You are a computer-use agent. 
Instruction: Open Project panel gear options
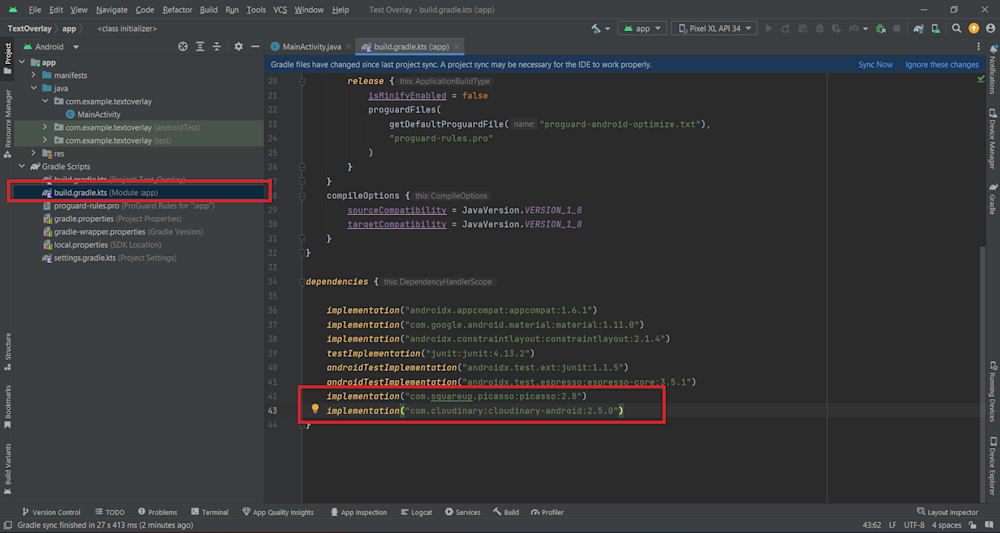pyautogui.click(x=239, y=47)
